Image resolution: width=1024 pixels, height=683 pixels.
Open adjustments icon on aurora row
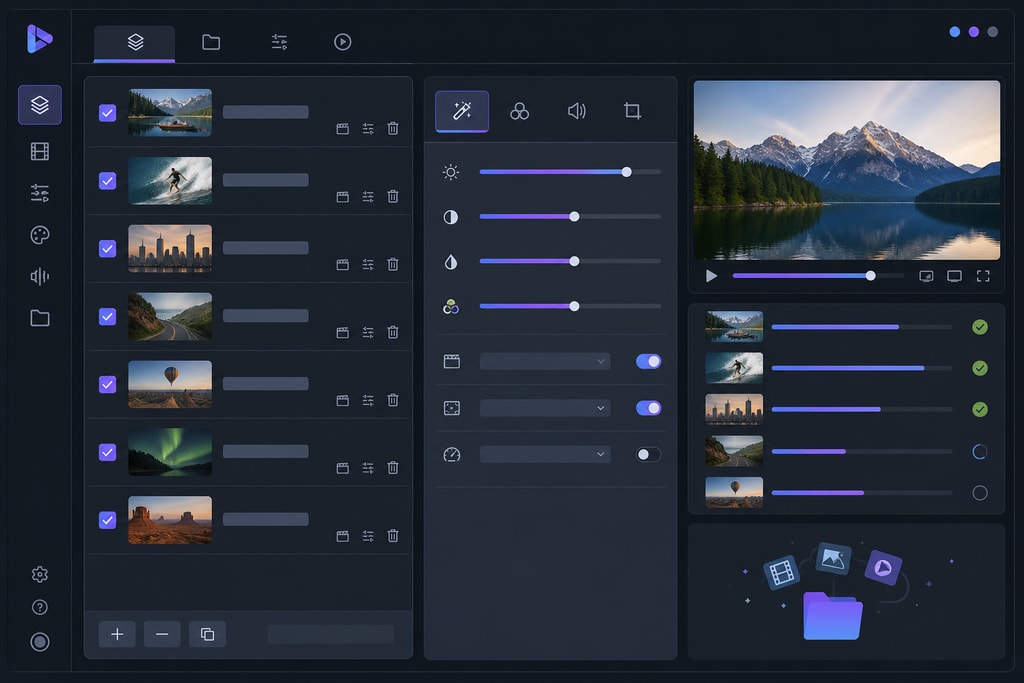pyautogui.click(x=368, y=468)
